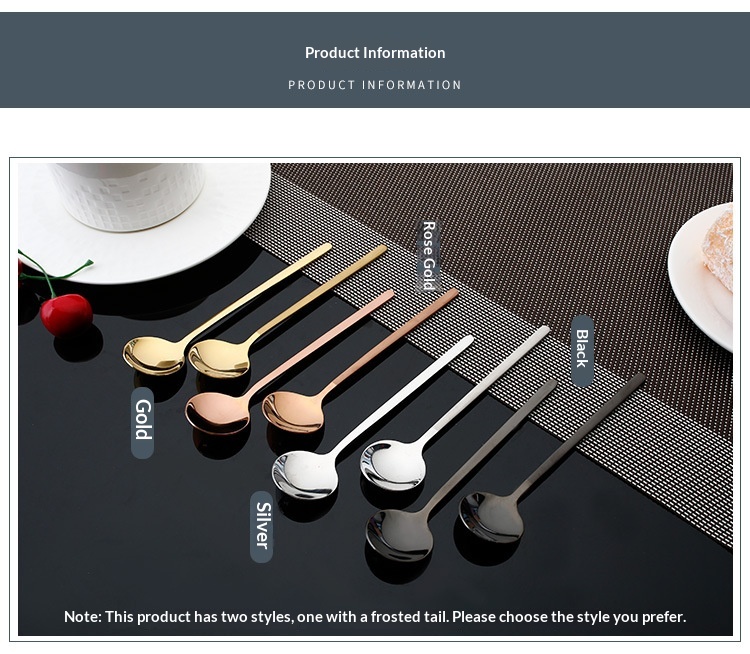Click the right silver spoon bowl

coord(393,466)
